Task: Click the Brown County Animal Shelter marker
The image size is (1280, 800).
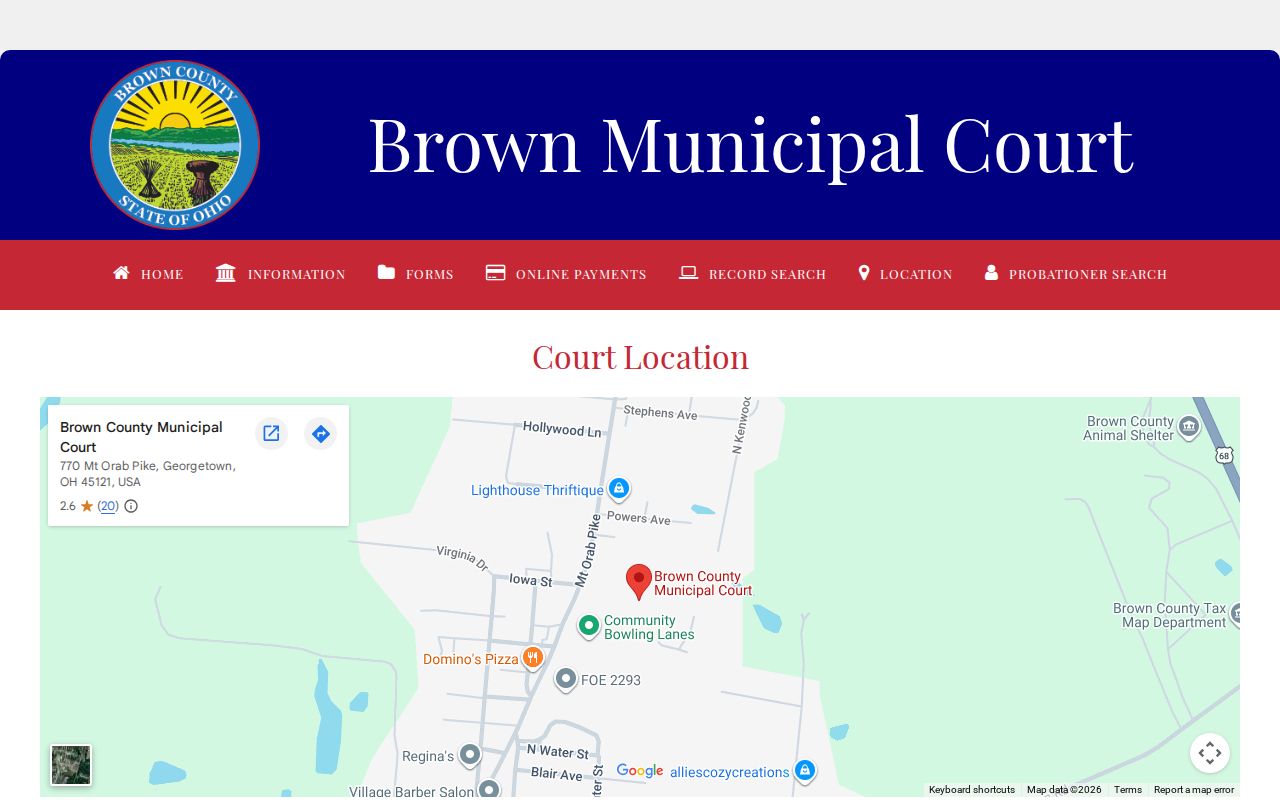Action: coord(1188,427)
